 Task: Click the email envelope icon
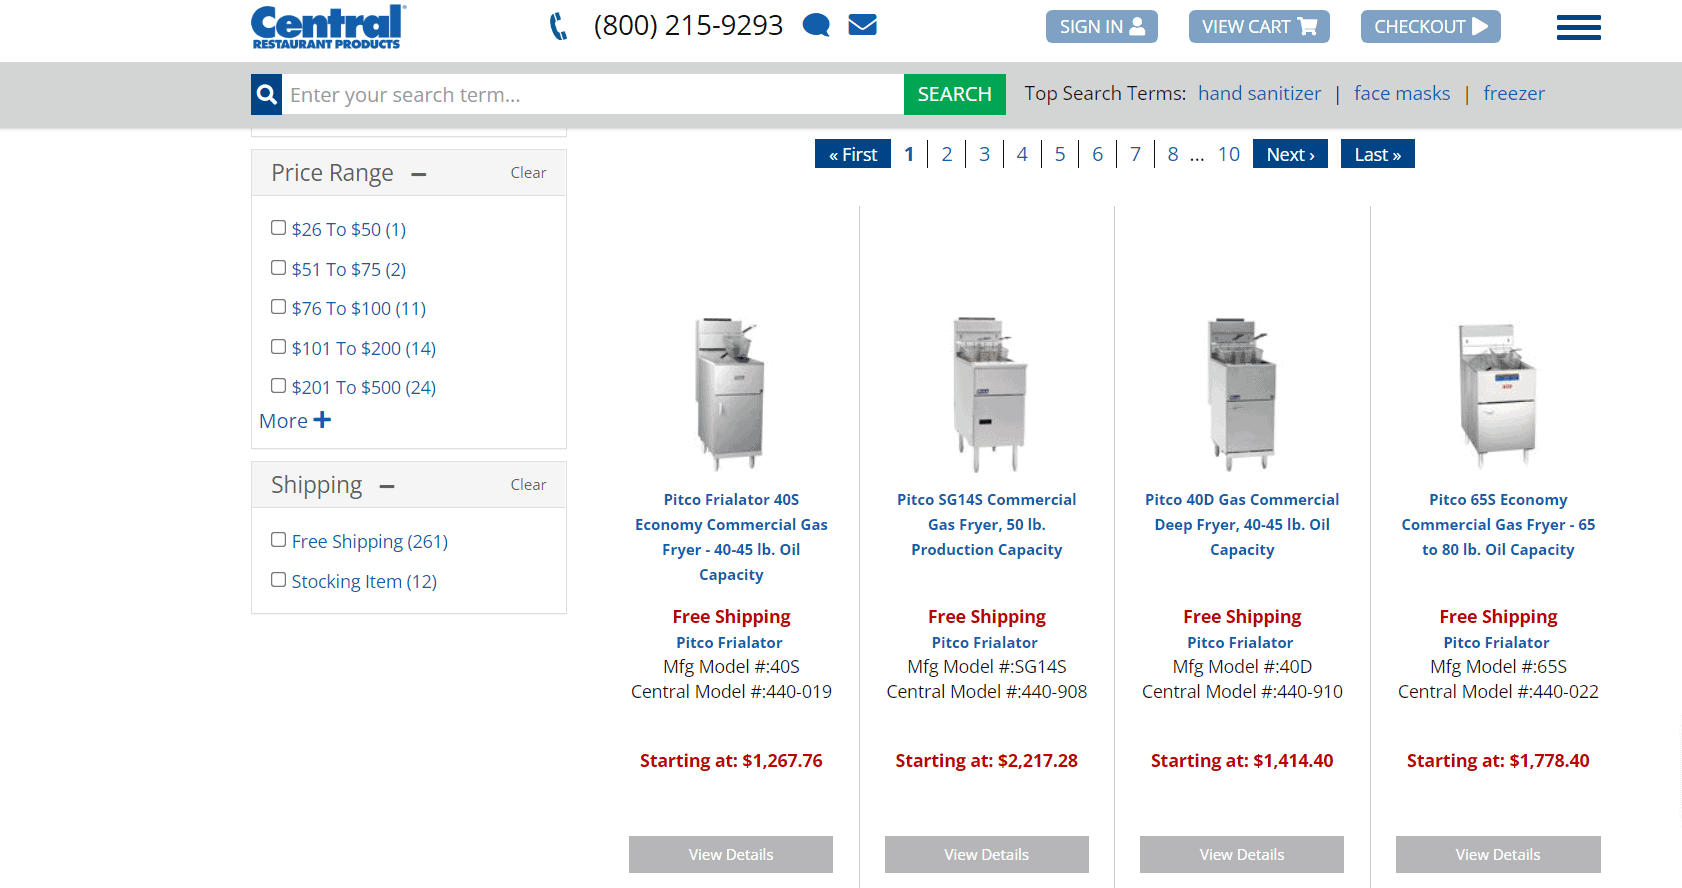point(862,24)
